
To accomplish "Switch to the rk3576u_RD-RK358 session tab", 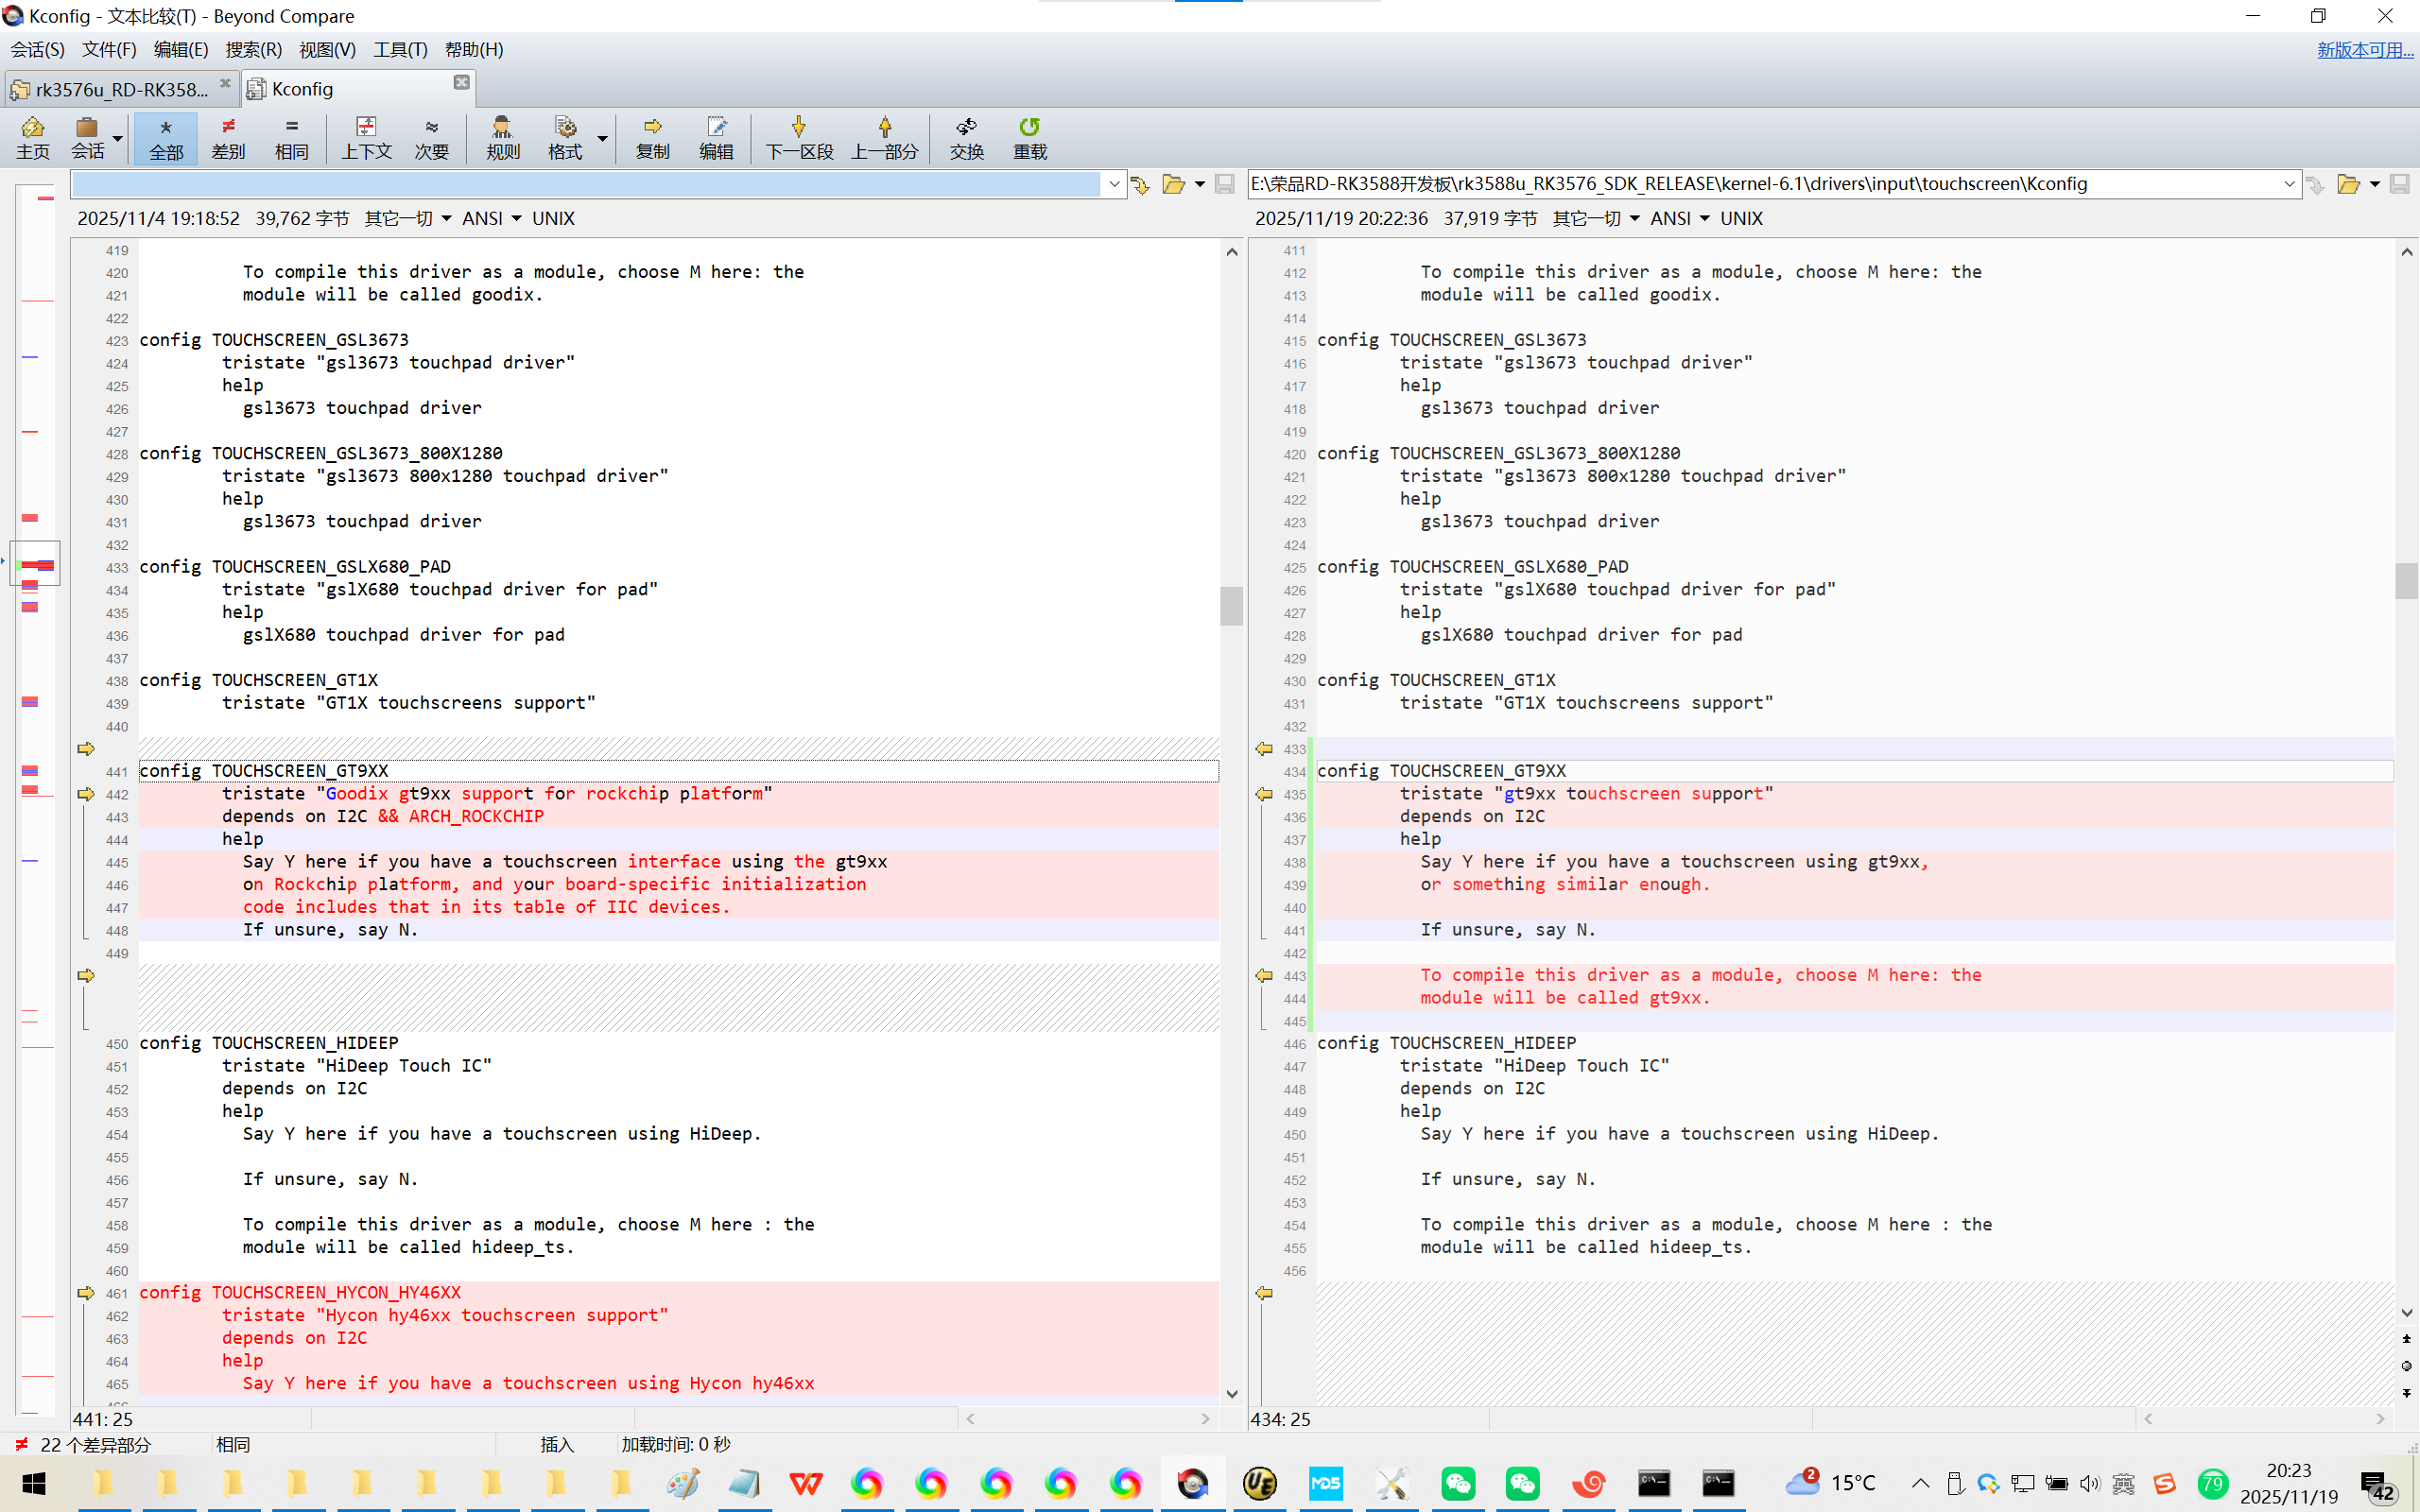I will (x=120, y=89).
